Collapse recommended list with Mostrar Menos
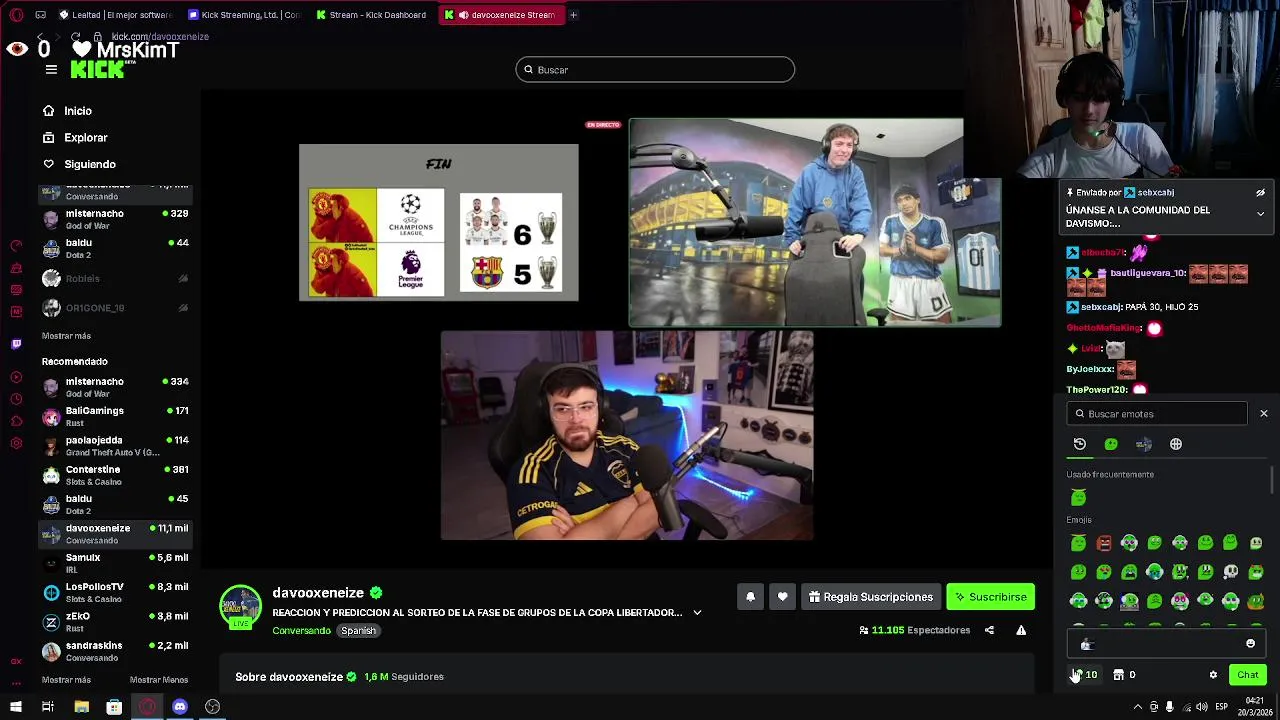This screenshot has height=720, width=1280. (x=158, y=680)
